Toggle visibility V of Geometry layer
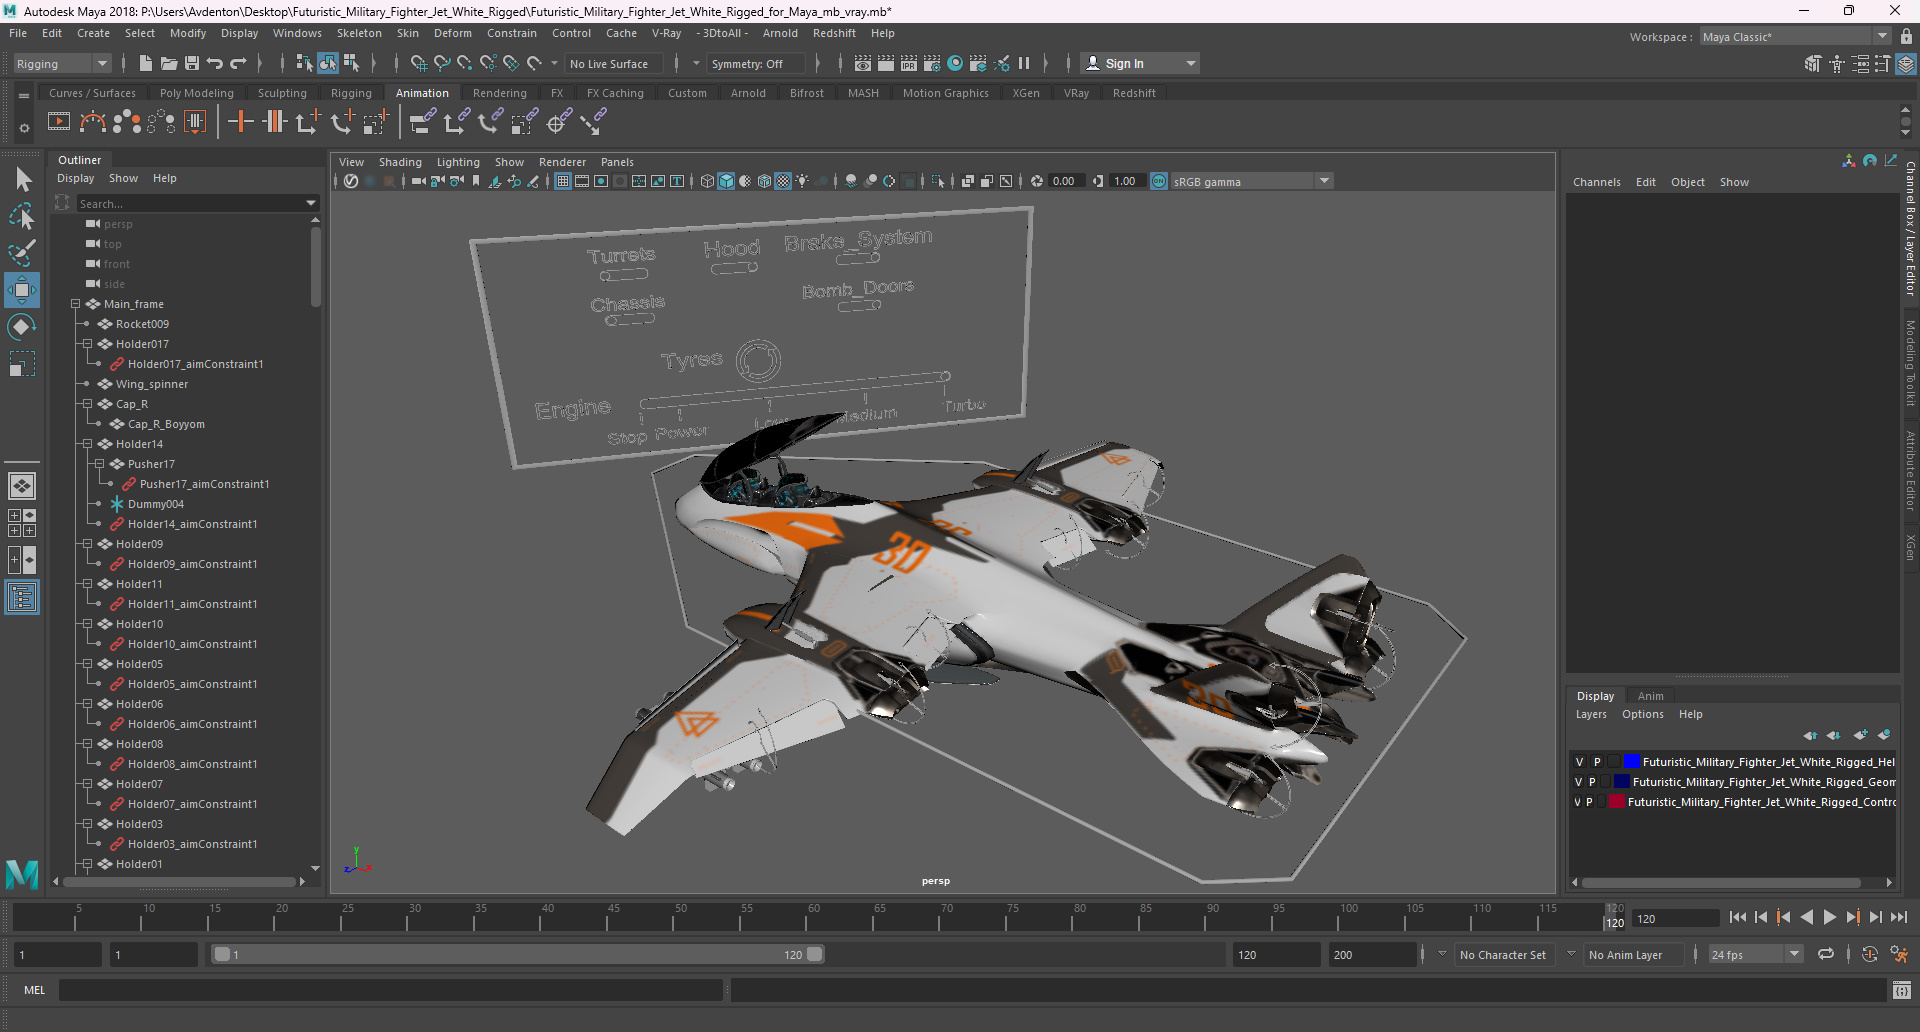Viewport: 1920px width, 1032px height. tap(1579, 782)
